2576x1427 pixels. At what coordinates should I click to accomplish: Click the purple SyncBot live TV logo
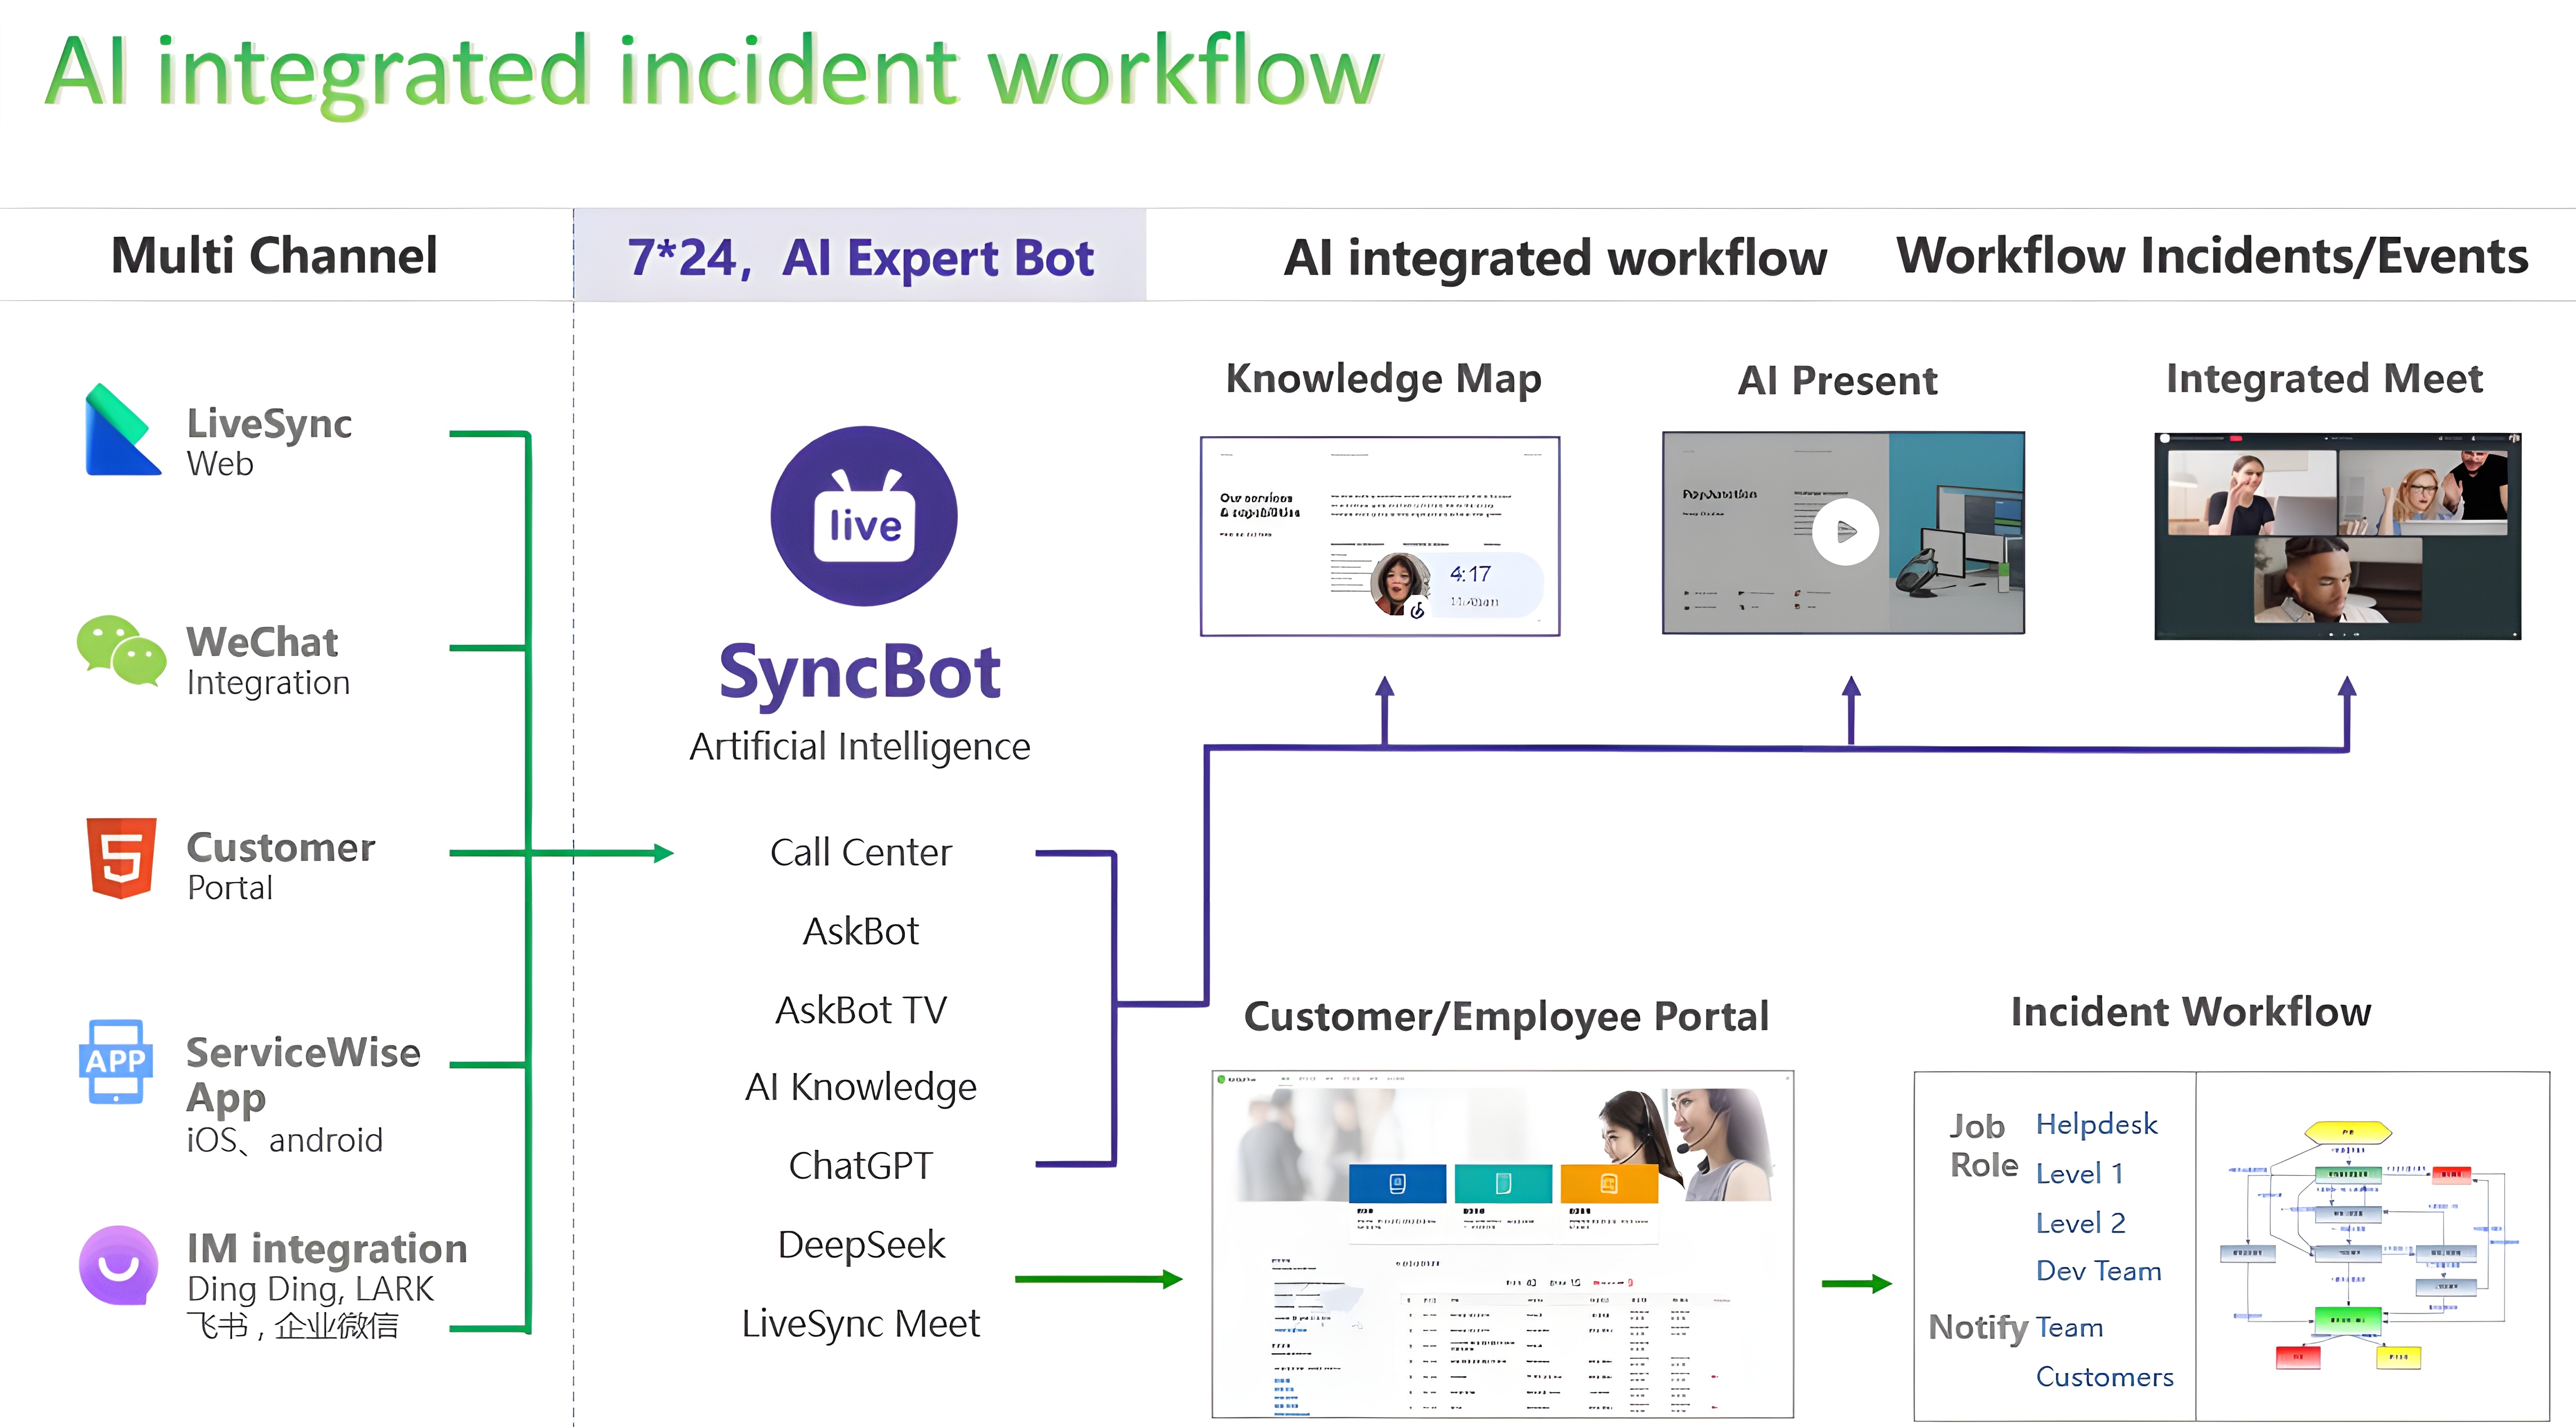click(x=864, y=516)
